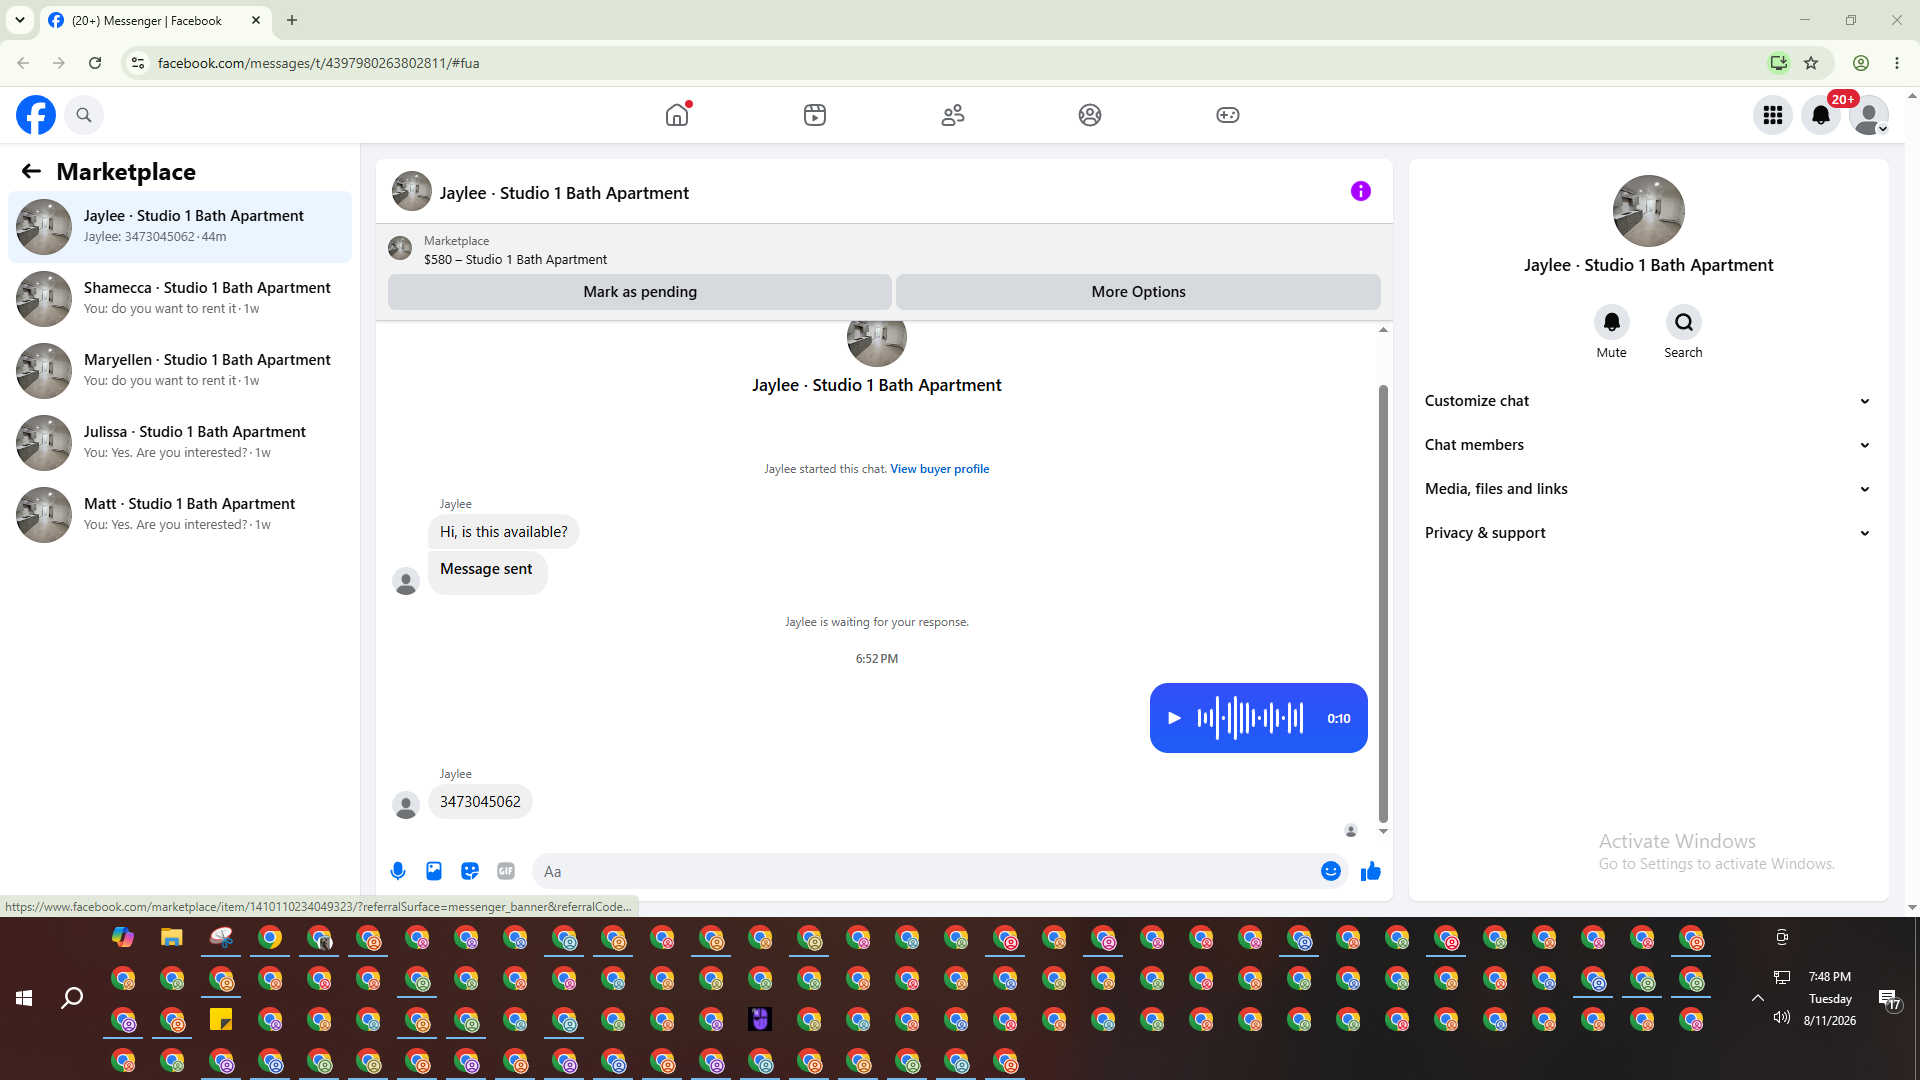Image resolution: width=1920 pixels, height=1080 pixels.
Task: View site information in the address bar
Action: point(138,63)
